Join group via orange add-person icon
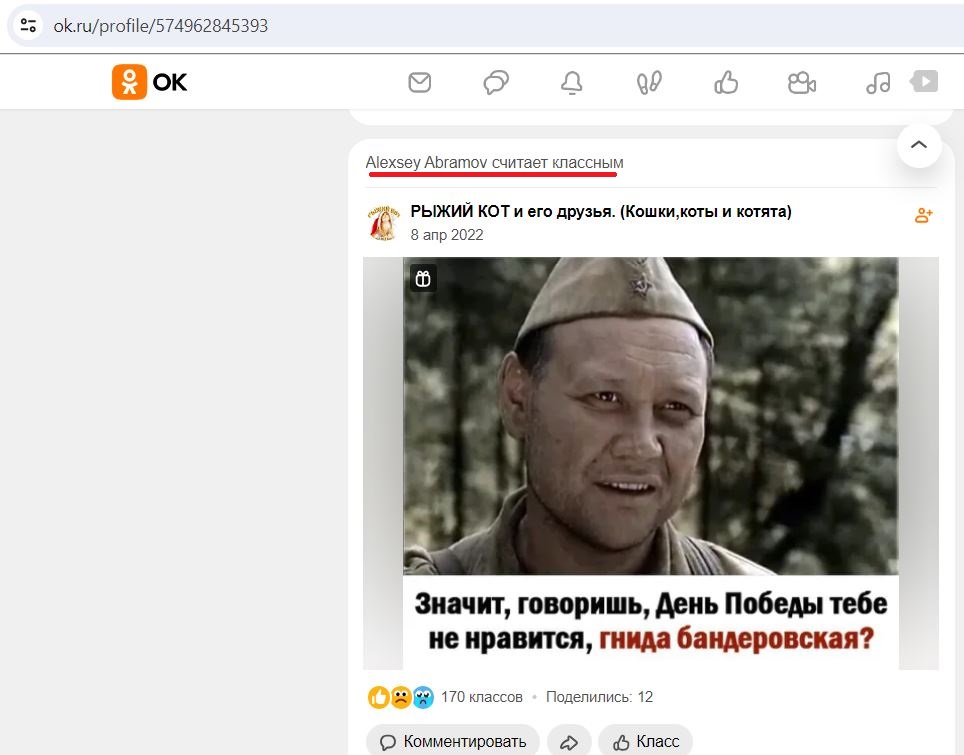964x755 pixels. (923, 215)
